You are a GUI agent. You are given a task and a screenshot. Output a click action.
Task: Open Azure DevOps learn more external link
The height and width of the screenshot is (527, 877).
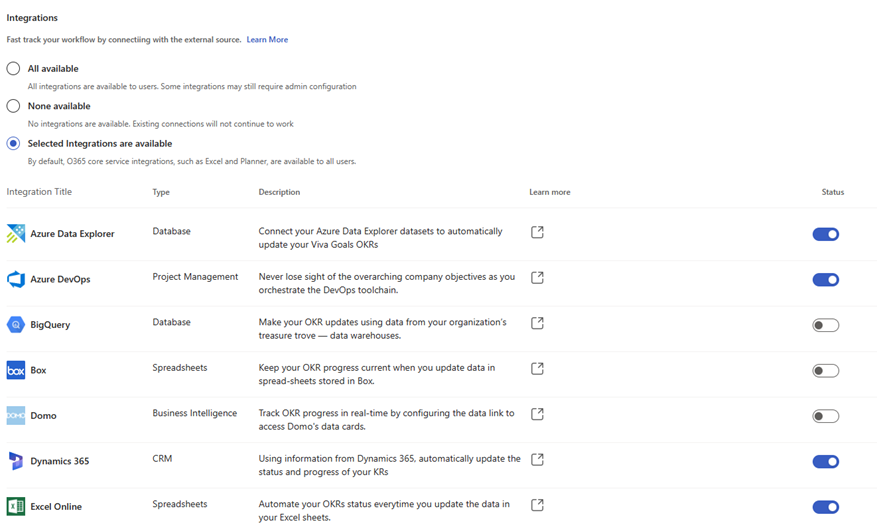tap(537, 277)
